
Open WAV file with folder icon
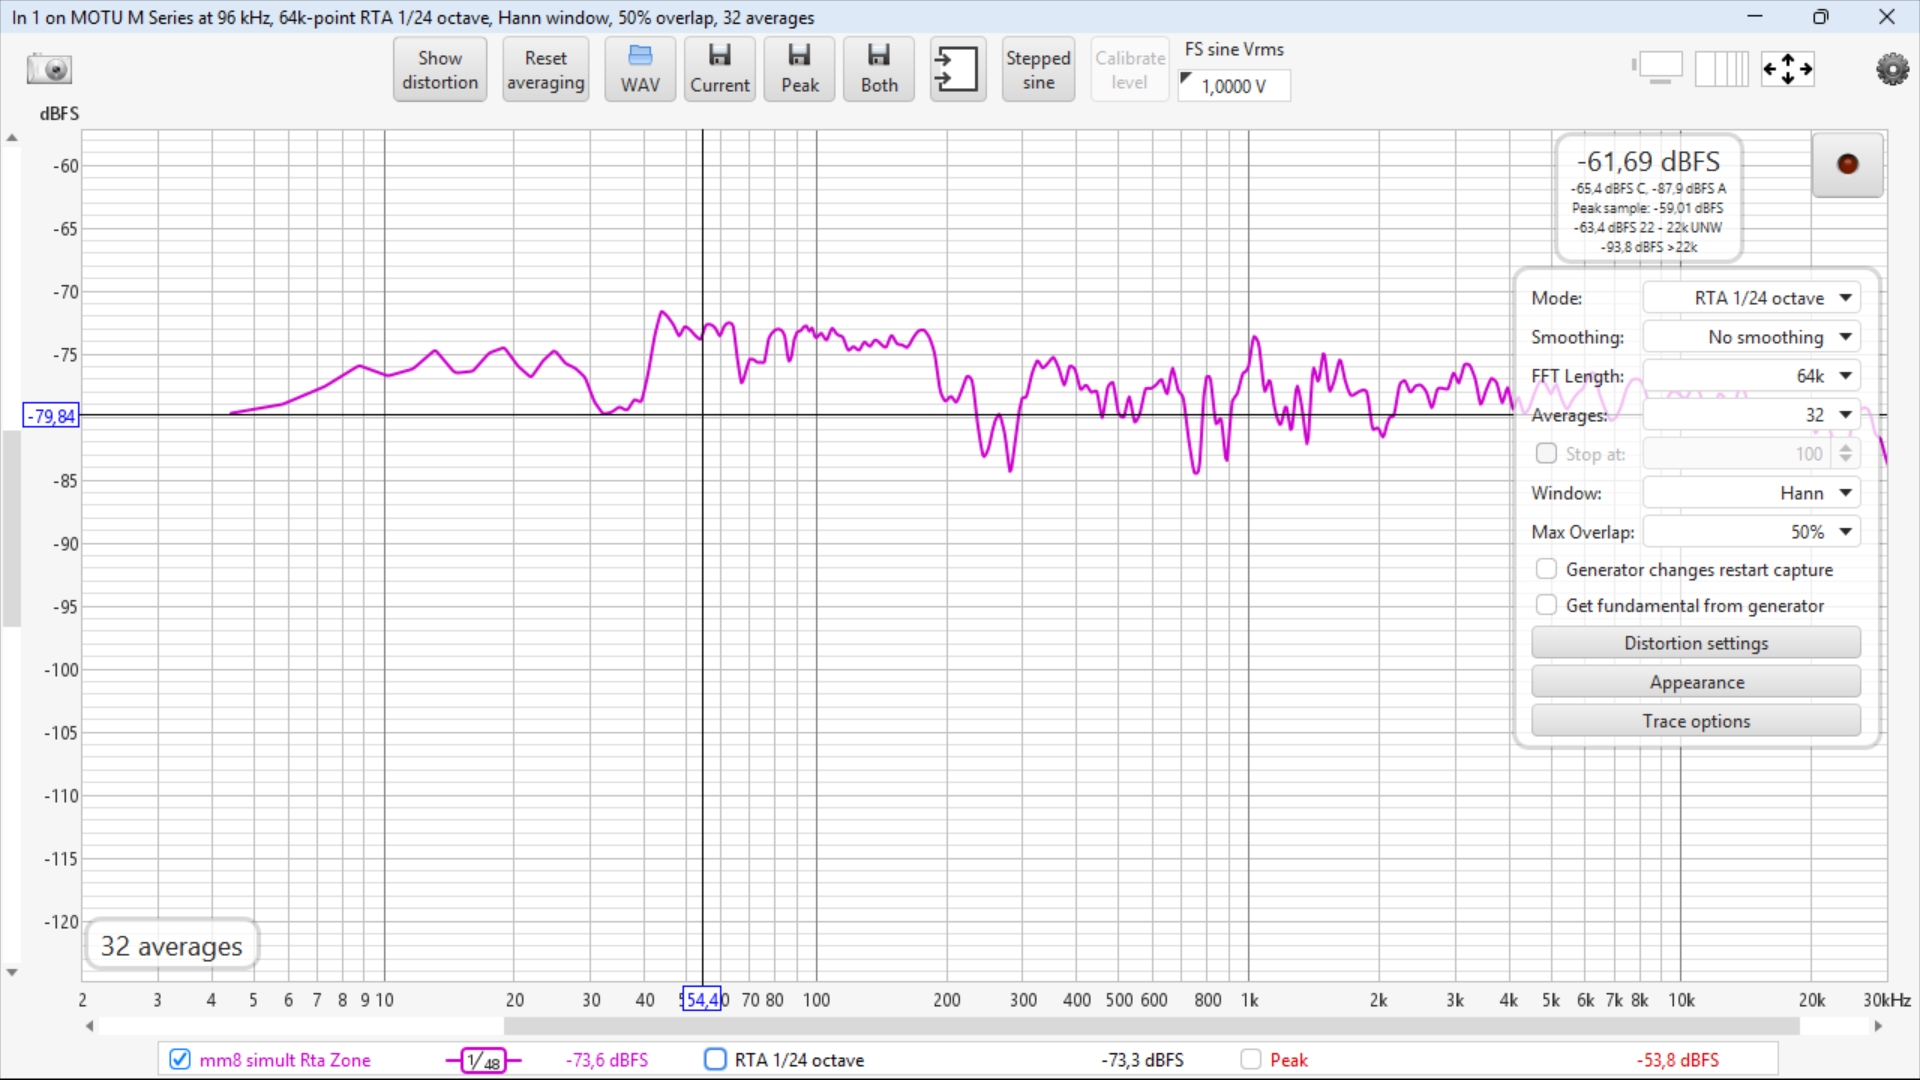click(x=640, y=70)
